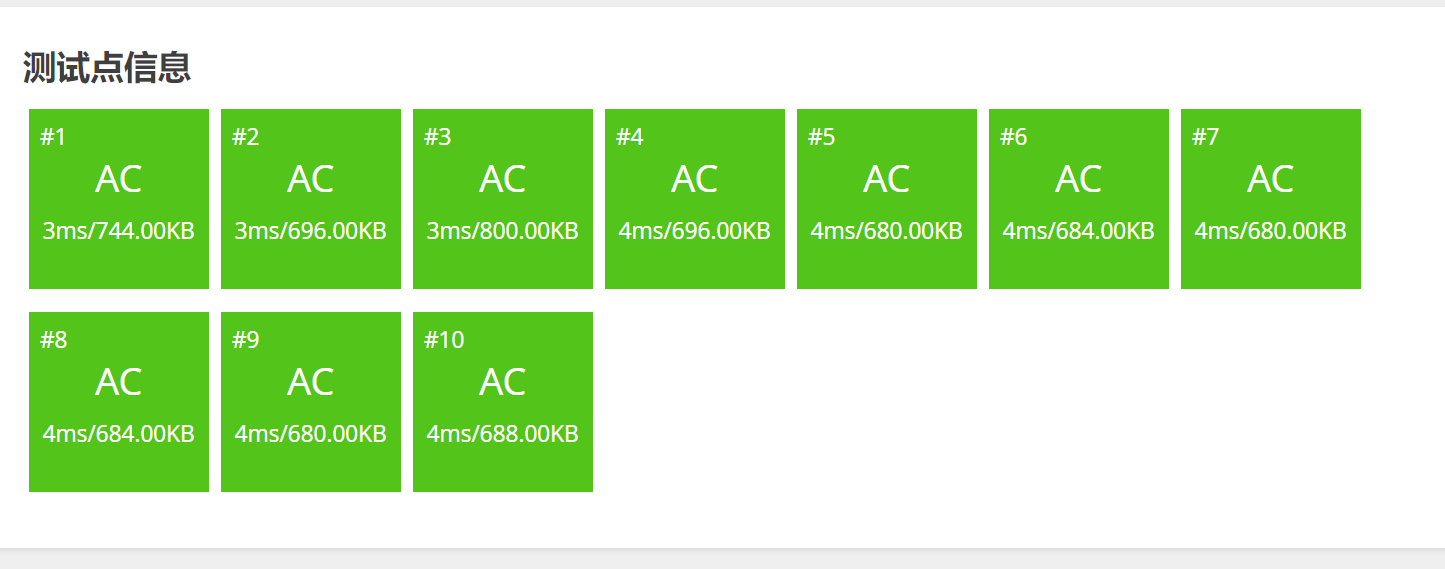Open test point #8 tile

point(119,402)
